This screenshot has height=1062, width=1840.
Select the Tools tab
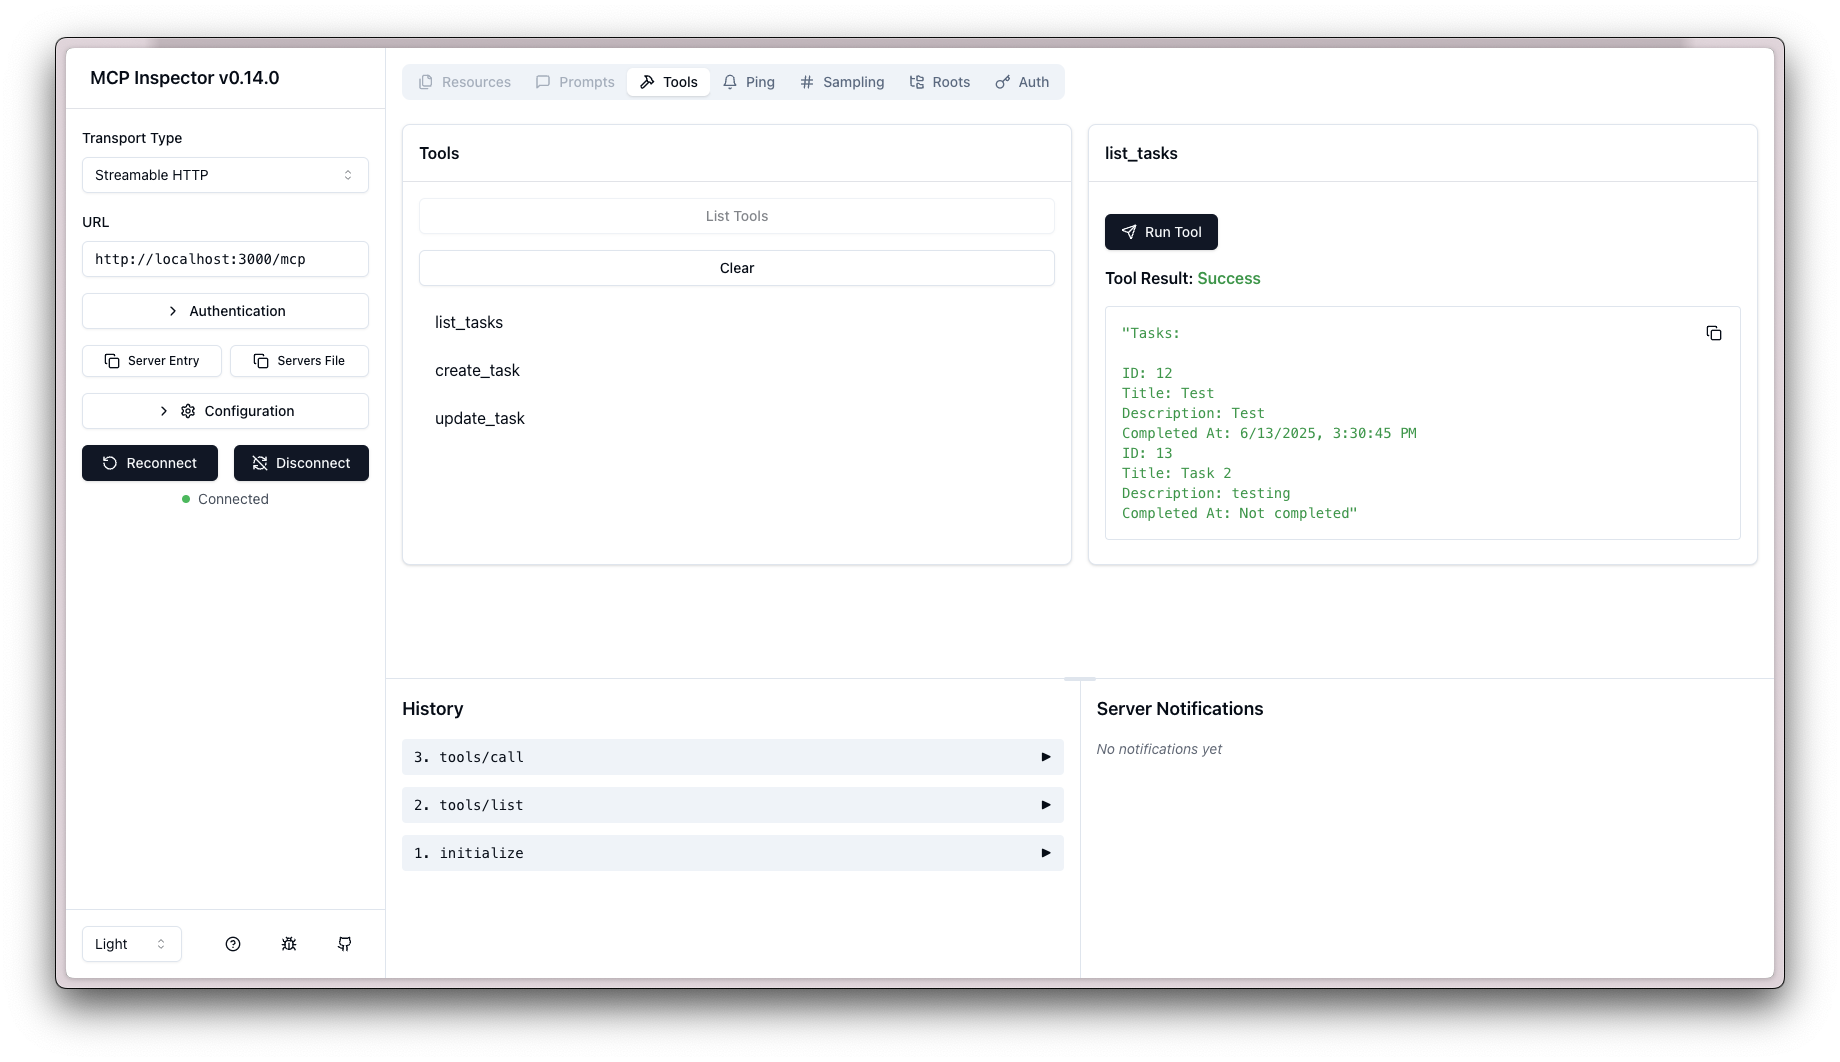669,82
